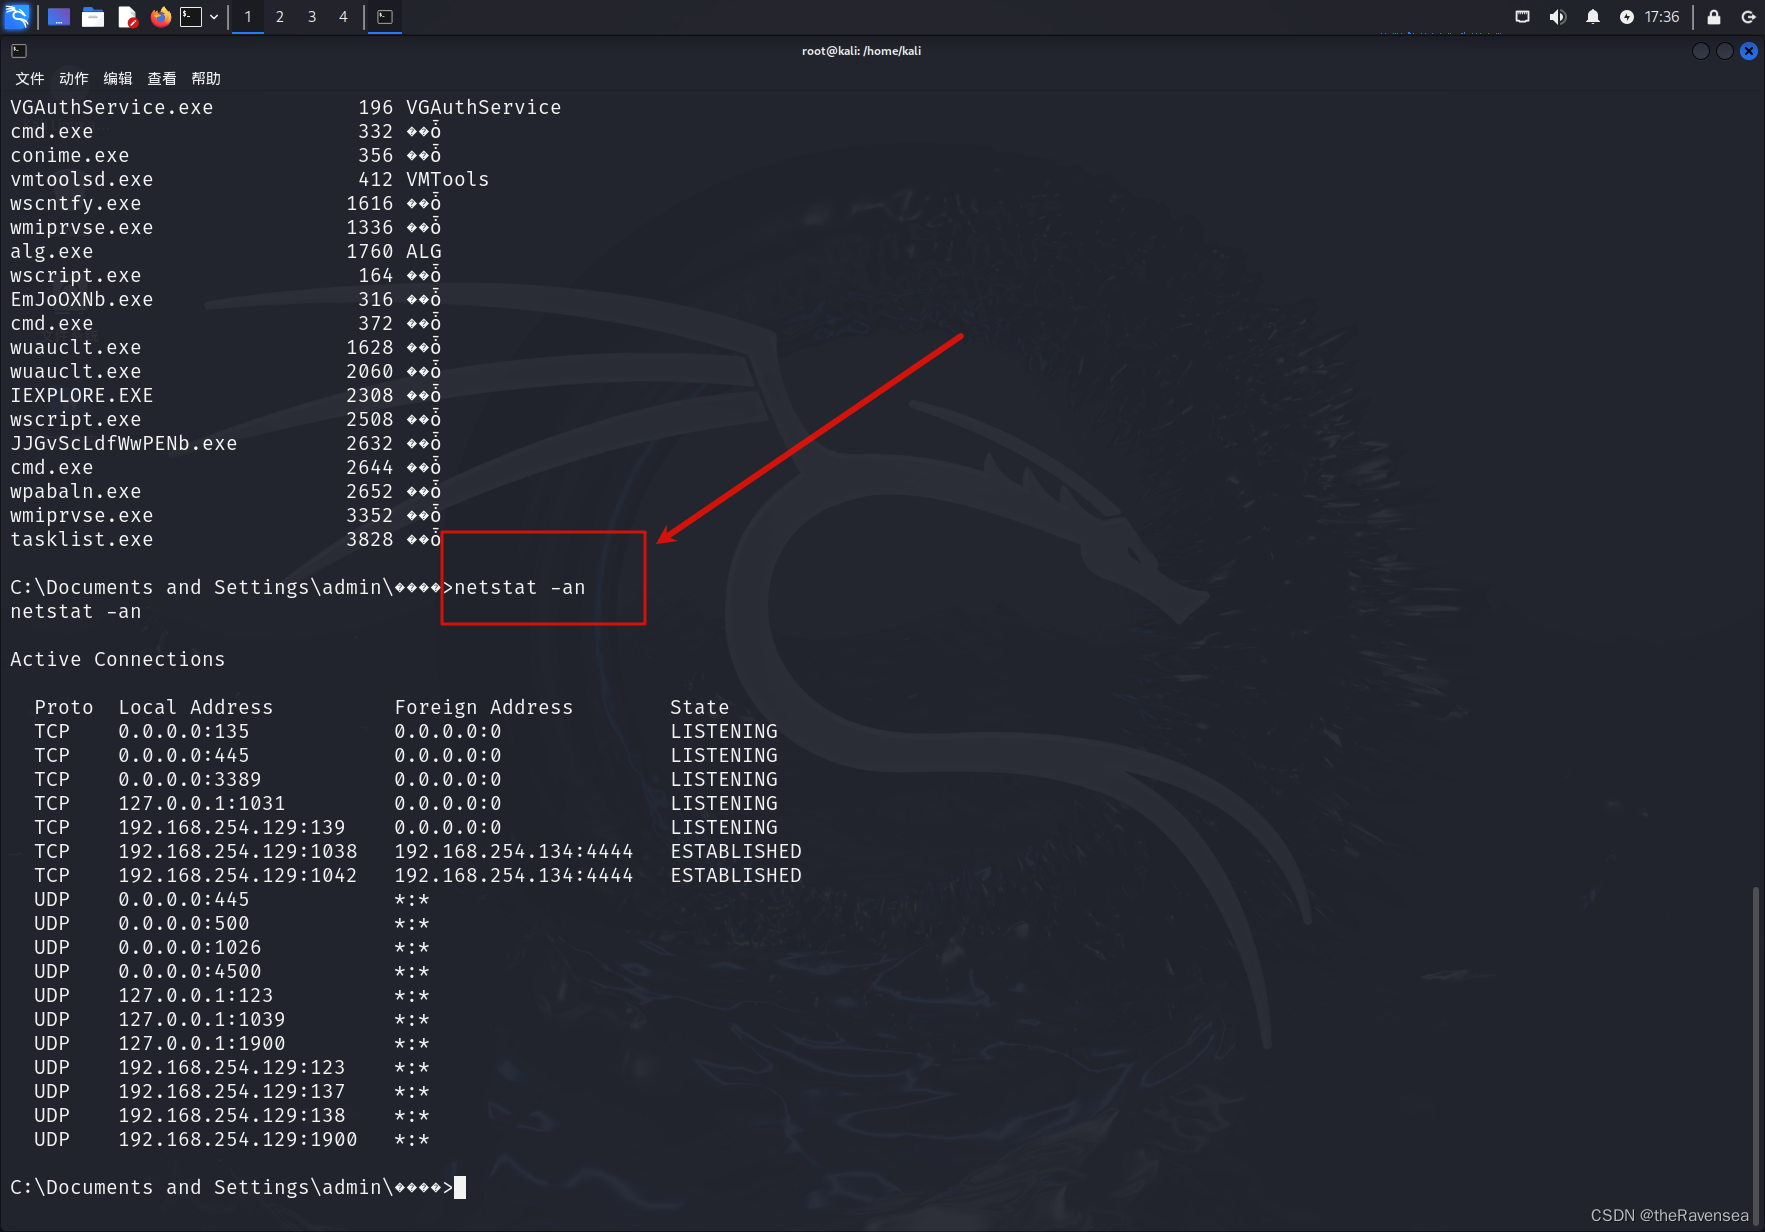Click the window title root@kali: /home/kali
The image size is (1765, 1232).
[x=861, y=51]
